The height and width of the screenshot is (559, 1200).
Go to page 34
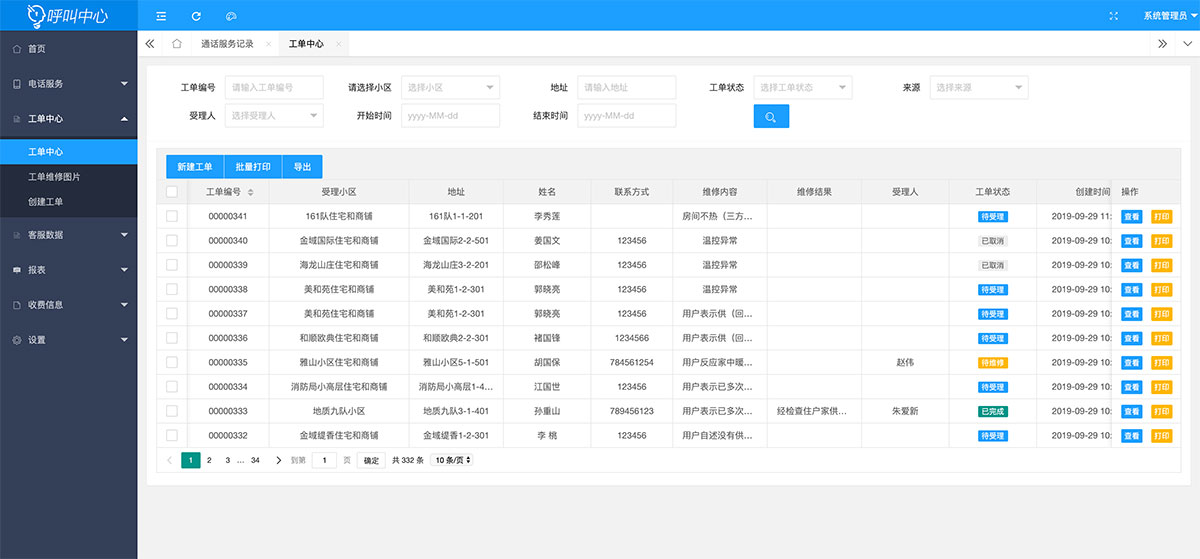[255, 460]
